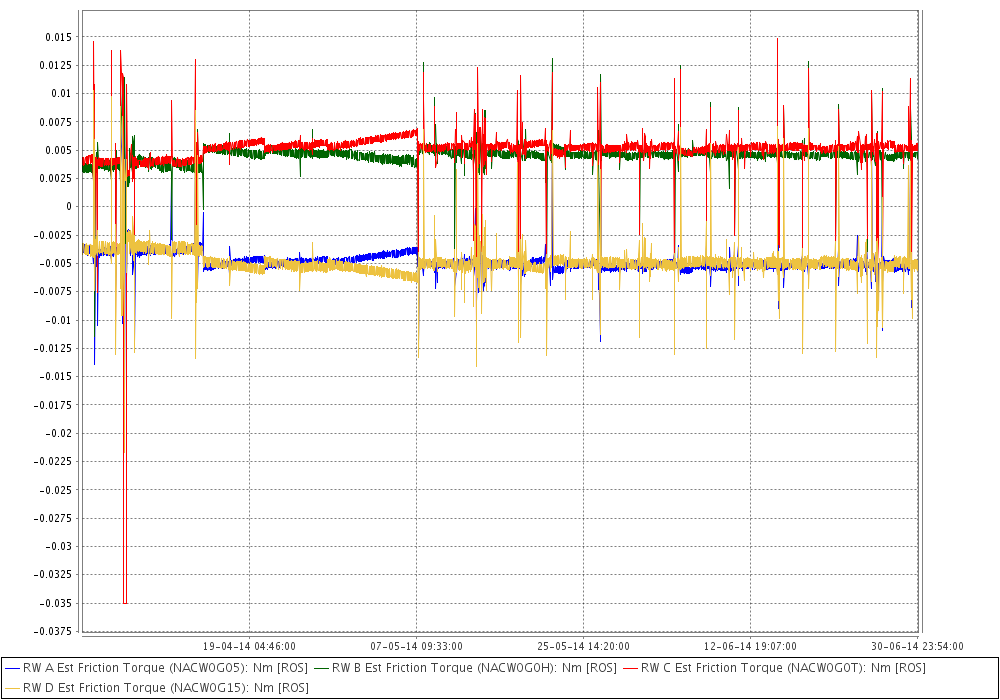The image size is (1000, 700).
Task: Click the yellow line swatch for RW D
Action: pyautogui.click(x=12, y=688)
